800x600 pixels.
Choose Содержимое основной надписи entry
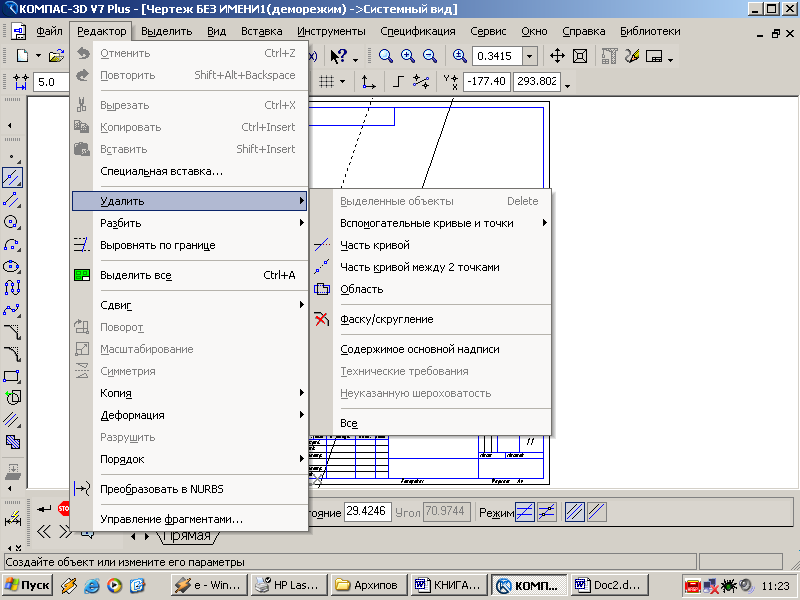click(x=431, y=349)
